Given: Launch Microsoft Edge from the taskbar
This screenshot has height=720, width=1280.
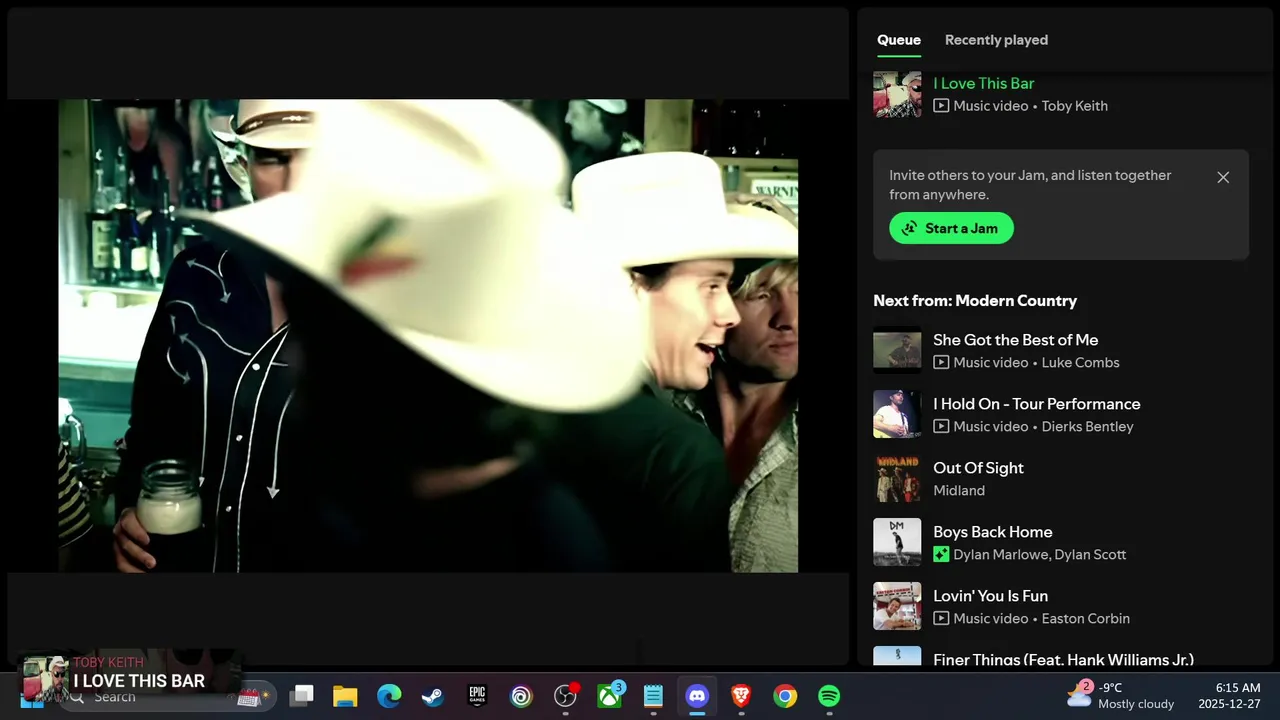Looking at the screenshot, I should coord(389,696).
